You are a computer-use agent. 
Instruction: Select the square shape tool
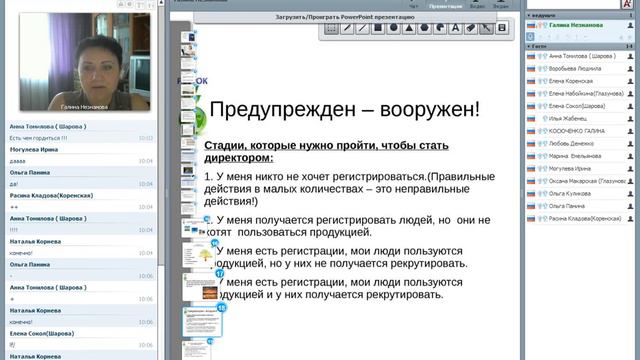point(378,28)
